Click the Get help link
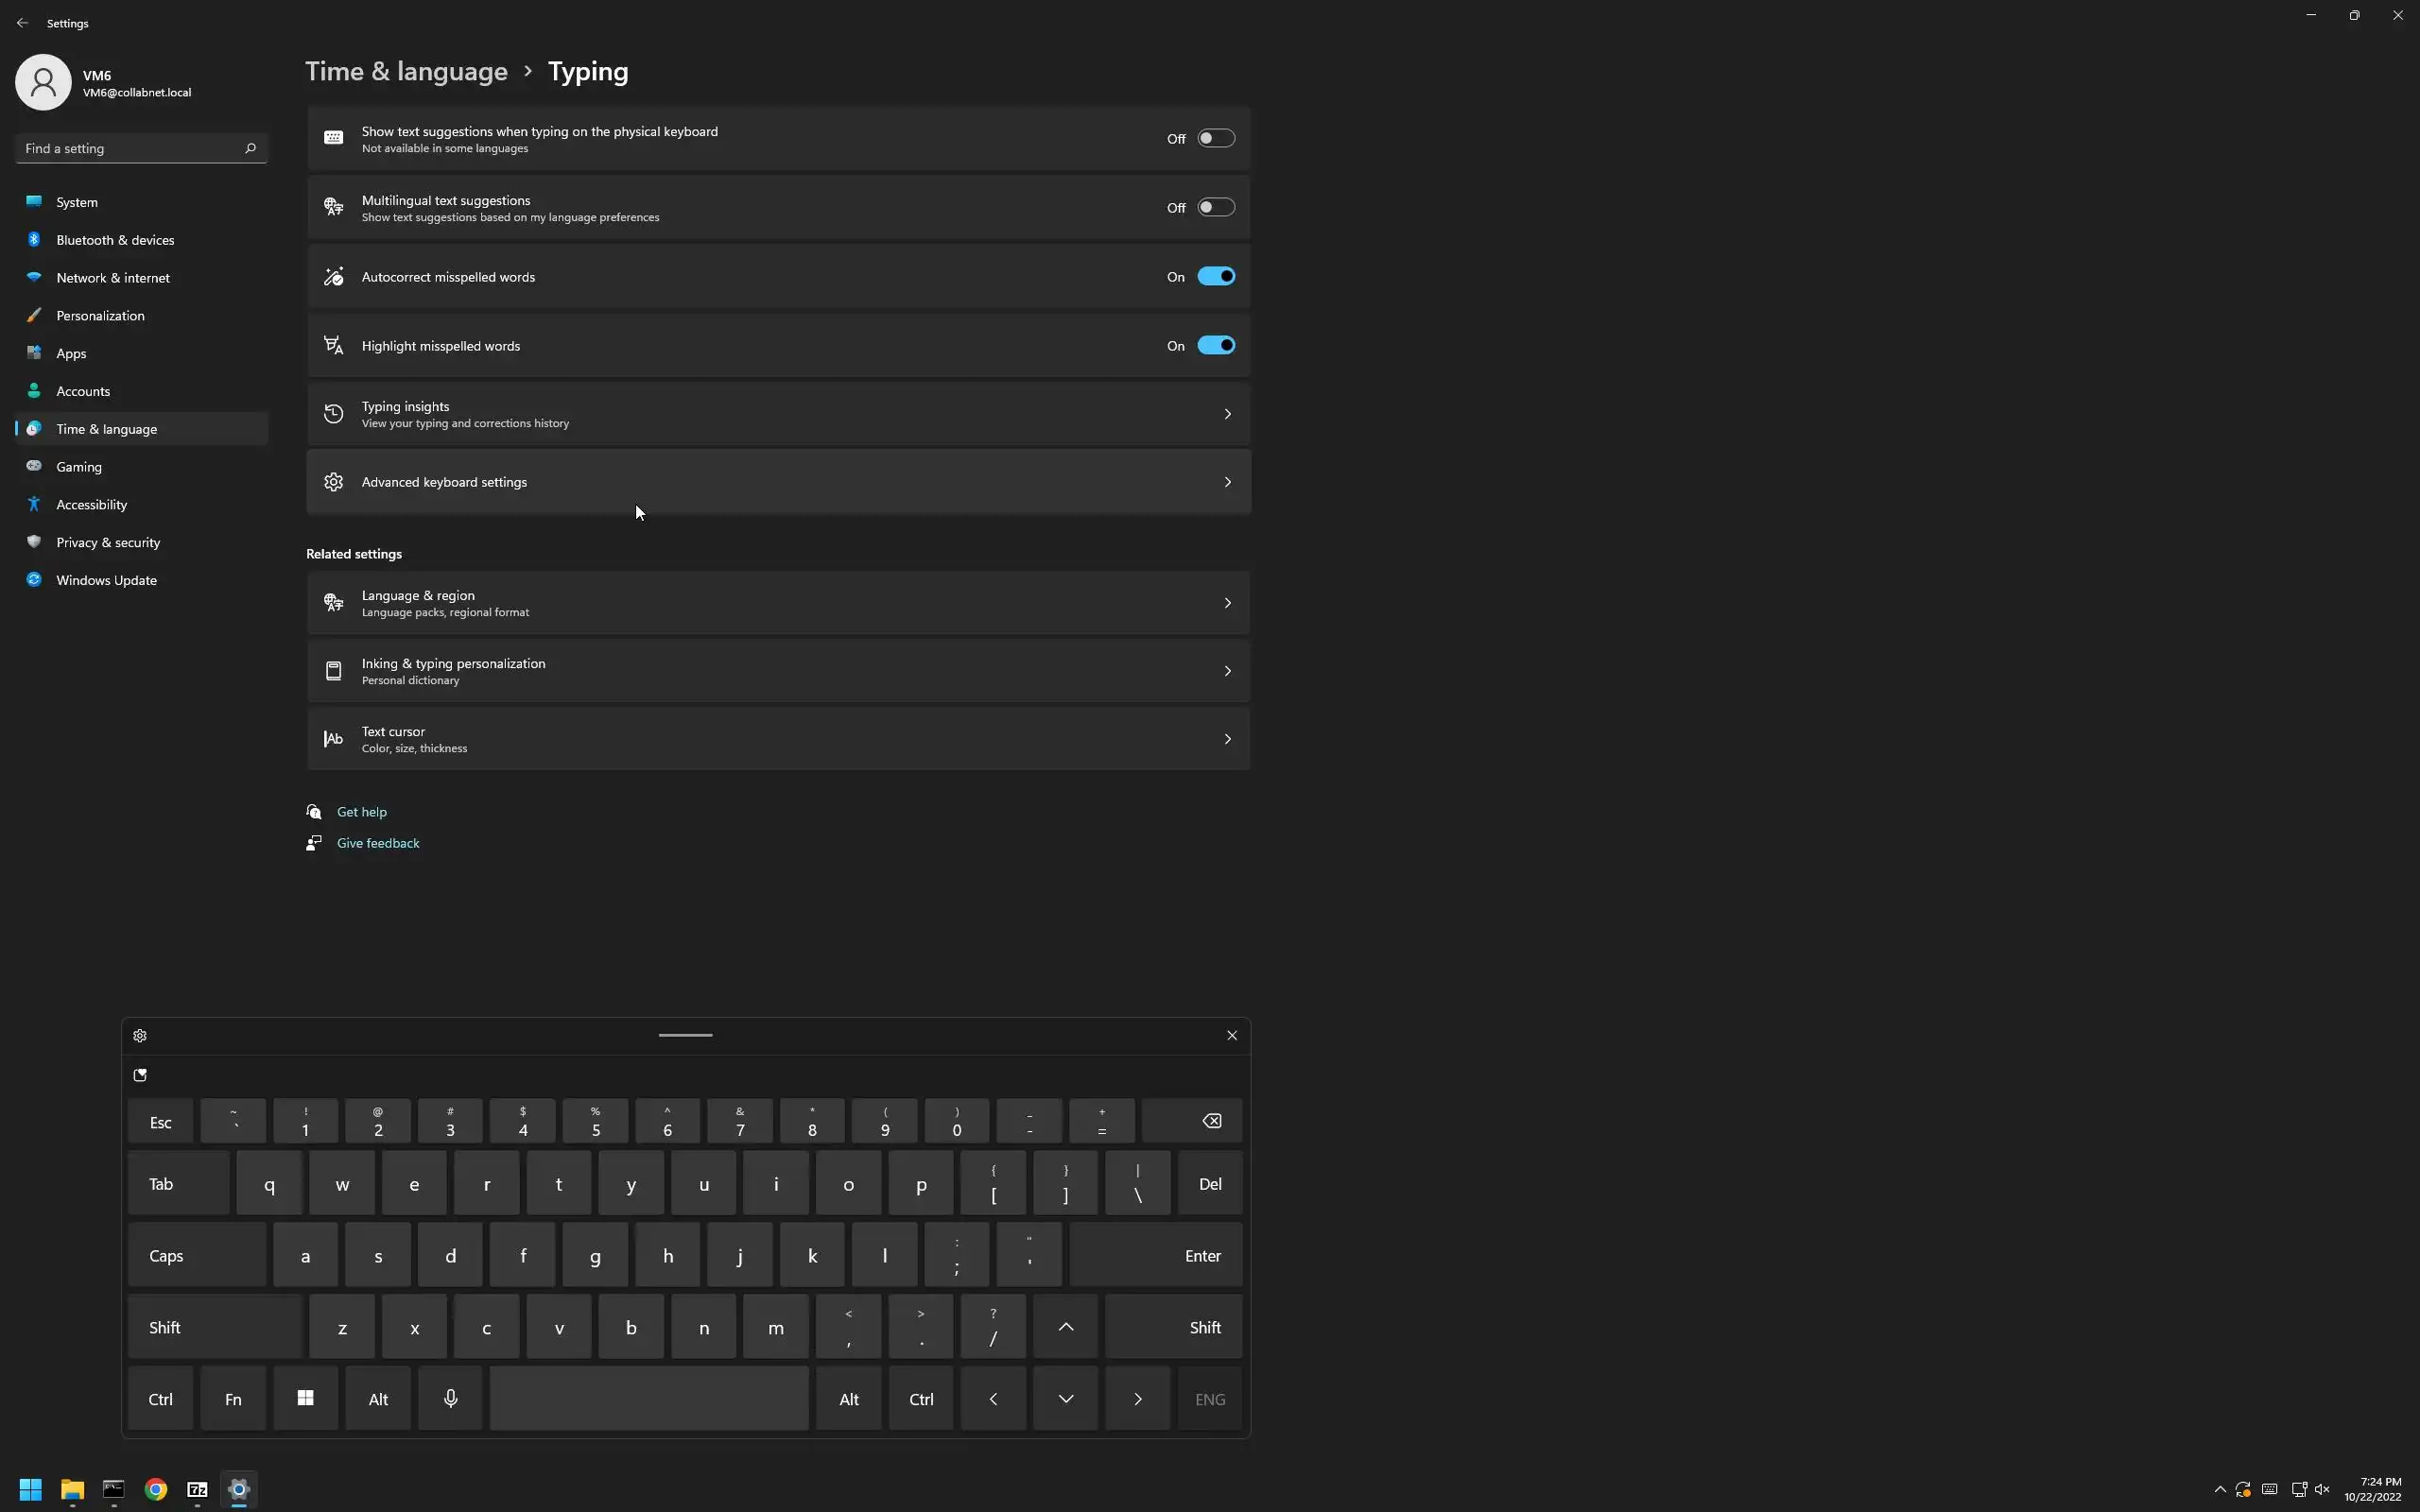The width and height of the screenshot is (2420, 1512). tap(361, 812)
